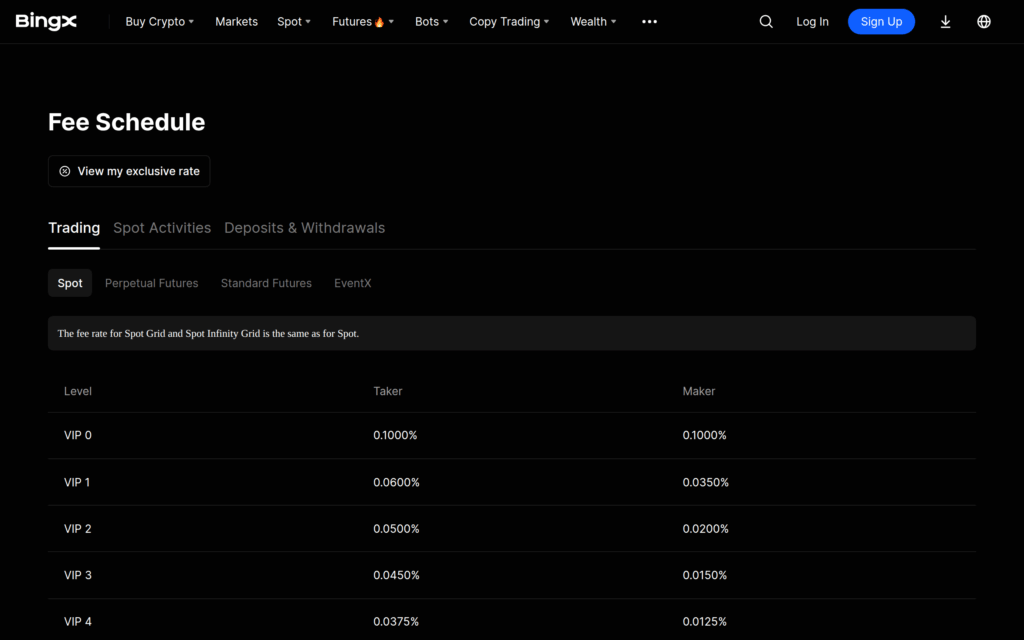The height and width of the screenshot is (640, 1024).
Task: Click the Level column header
Action: pyautogui.click(x=78, y=391)
